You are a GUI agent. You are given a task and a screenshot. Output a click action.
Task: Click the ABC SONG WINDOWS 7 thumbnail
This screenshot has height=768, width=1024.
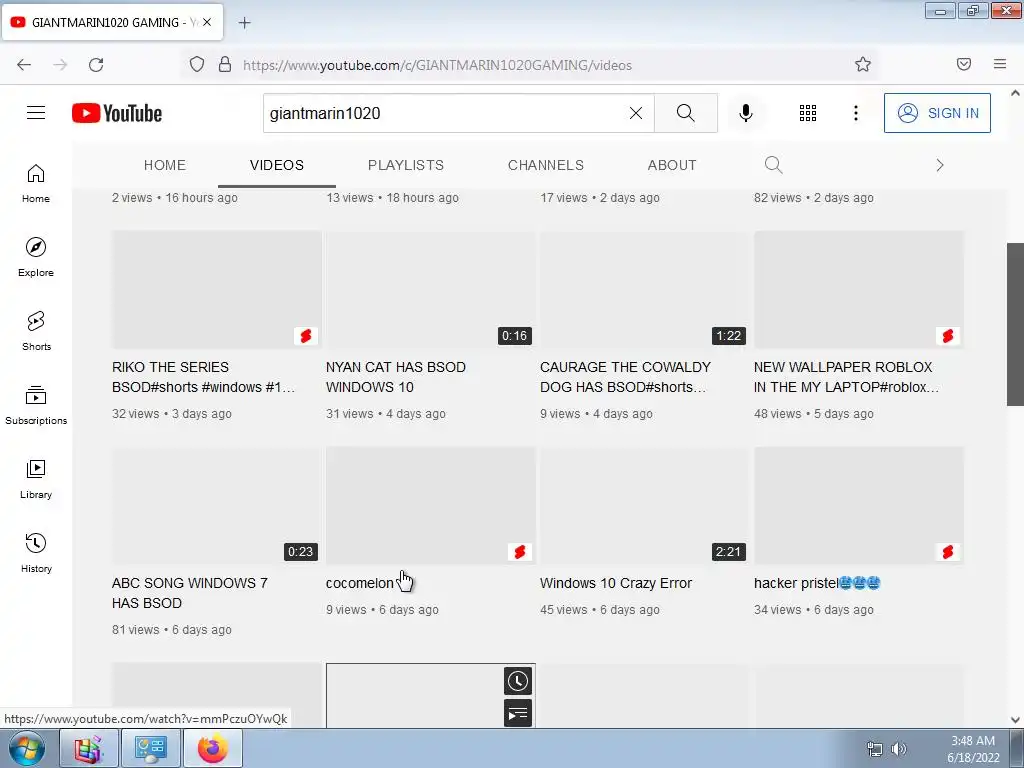point(217,506)
